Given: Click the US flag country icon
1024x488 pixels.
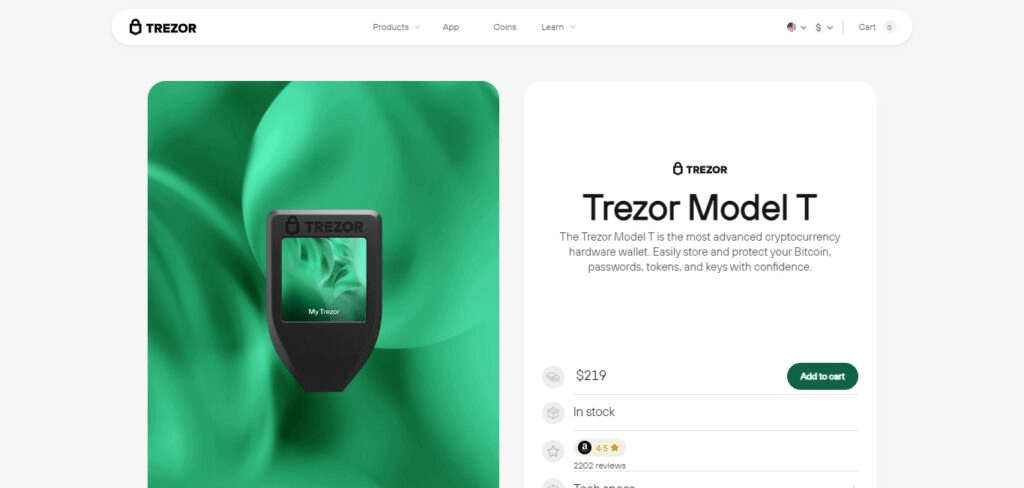Looking at the screenshot, I should [792, 27].
